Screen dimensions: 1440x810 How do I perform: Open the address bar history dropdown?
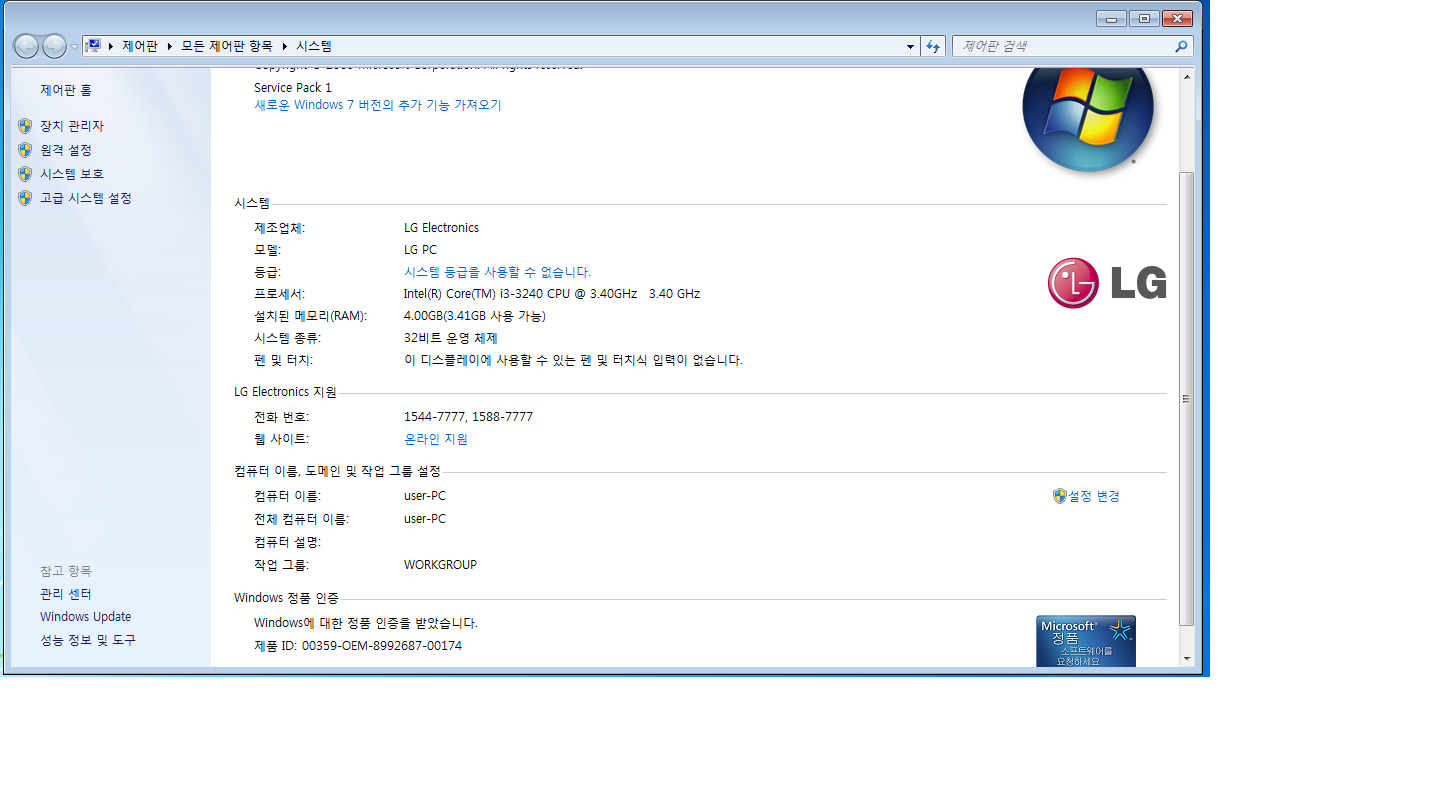tap(910, 46)
